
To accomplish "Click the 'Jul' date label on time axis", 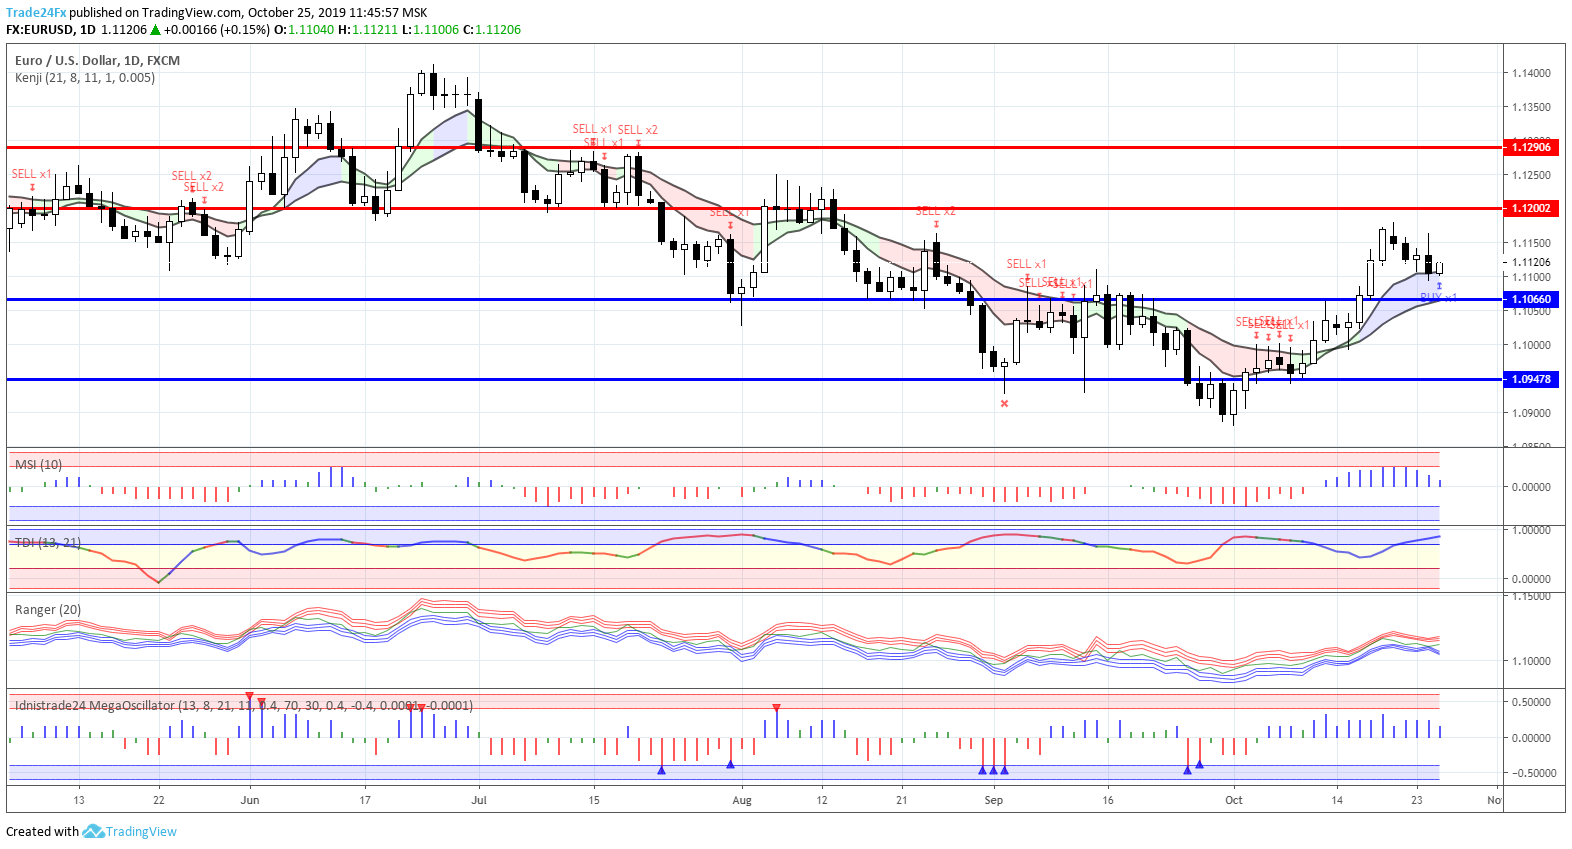I will [479, 800].
